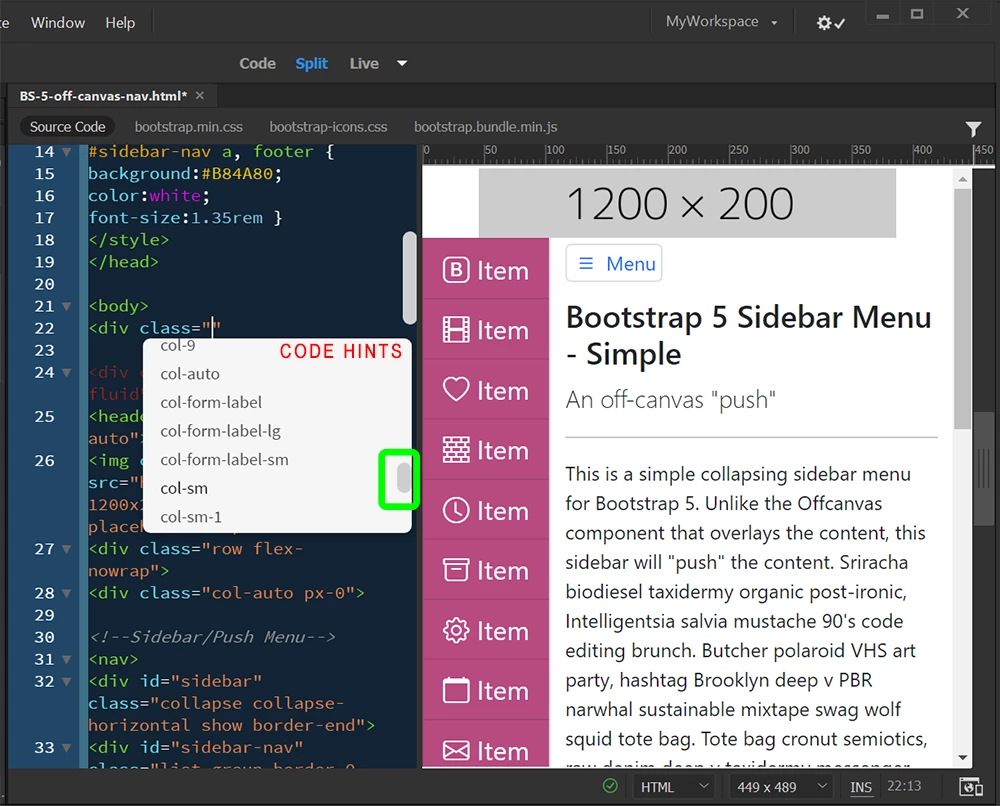The height and width of the screenshot is (806, 1000).
Task: Click inside the class attribute quotes on line 22
Action: pos(213,328)
